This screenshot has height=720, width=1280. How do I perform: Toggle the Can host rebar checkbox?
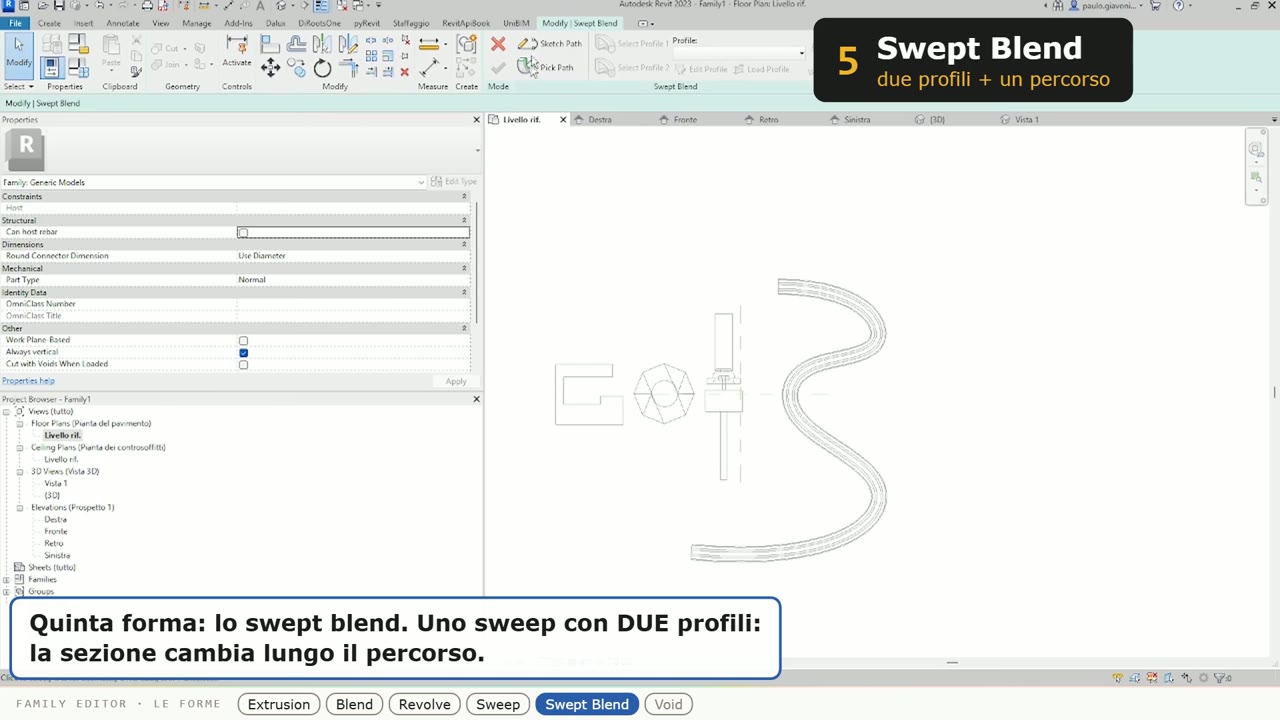pyautogui.click(x=243, y=232)
